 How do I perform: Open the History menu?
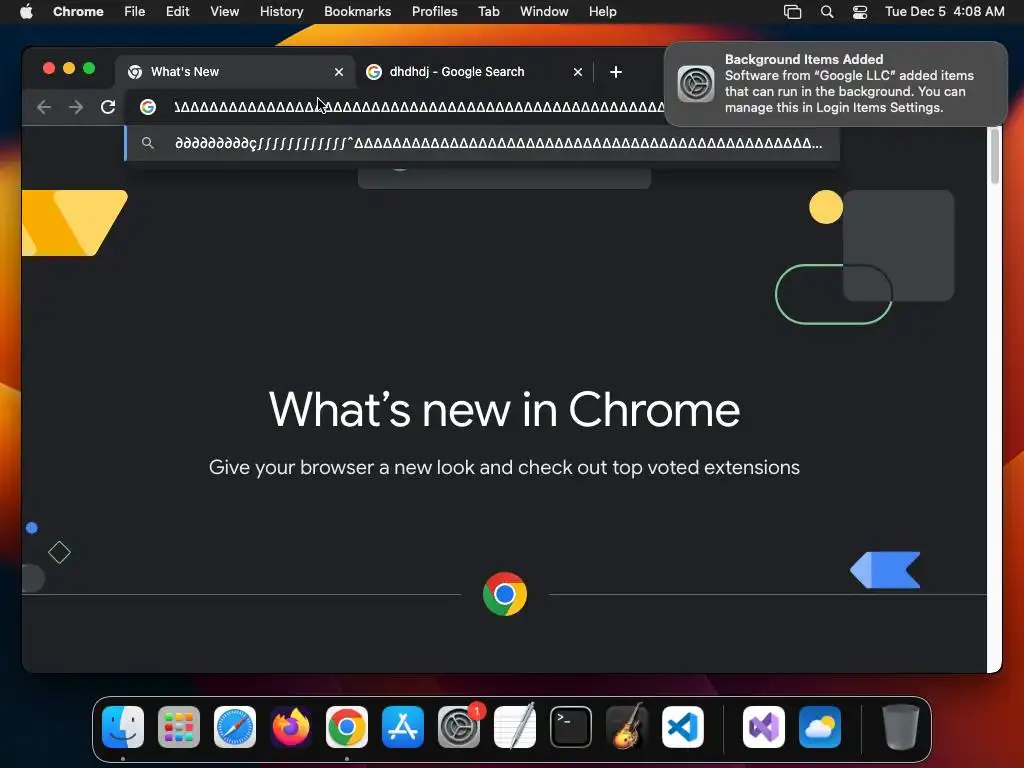pos(281,12)
